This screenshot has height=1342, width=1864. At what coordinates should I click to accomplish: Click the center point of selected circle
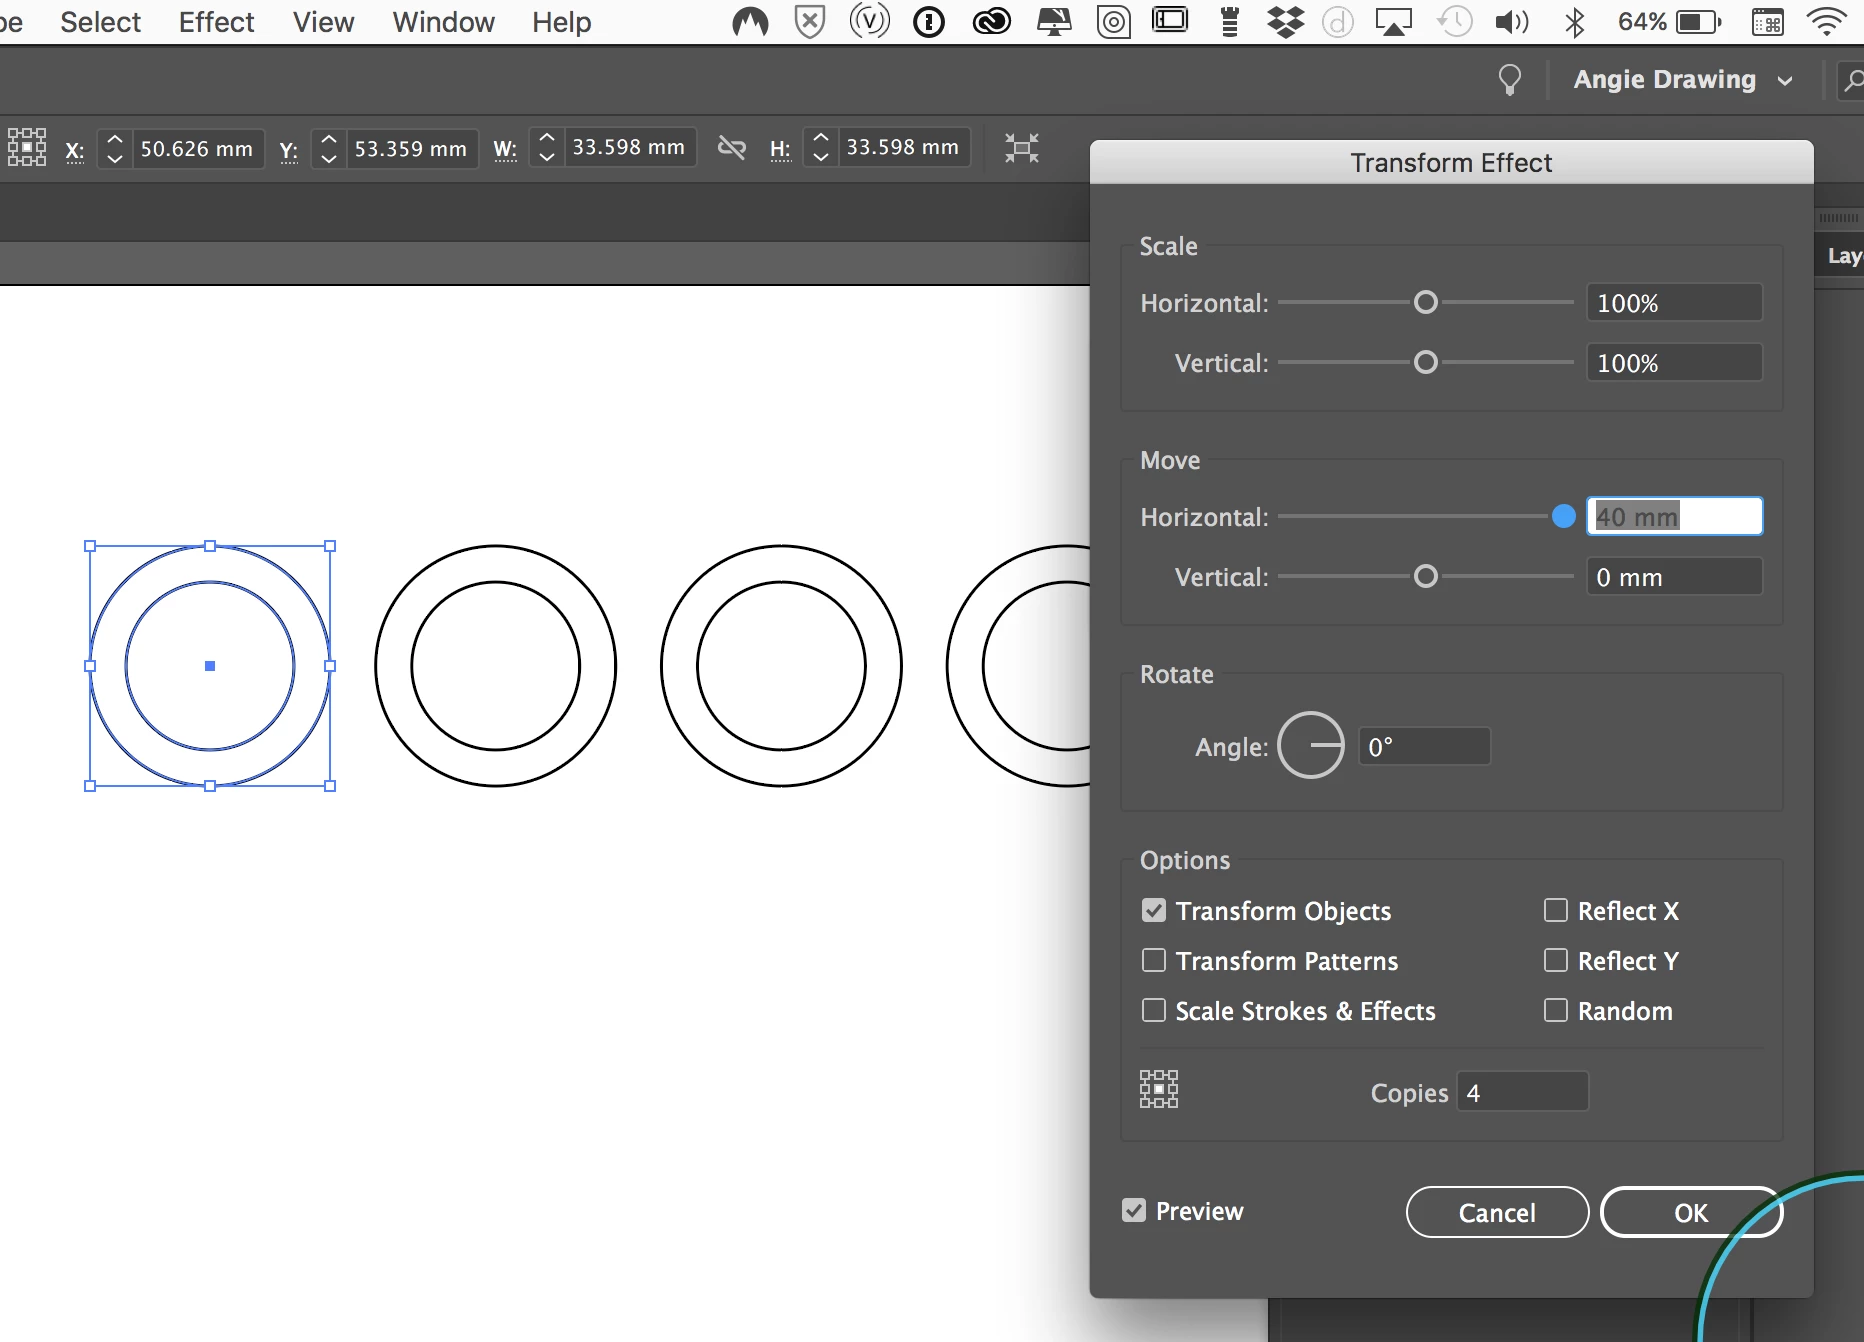[x=210, y=666]
